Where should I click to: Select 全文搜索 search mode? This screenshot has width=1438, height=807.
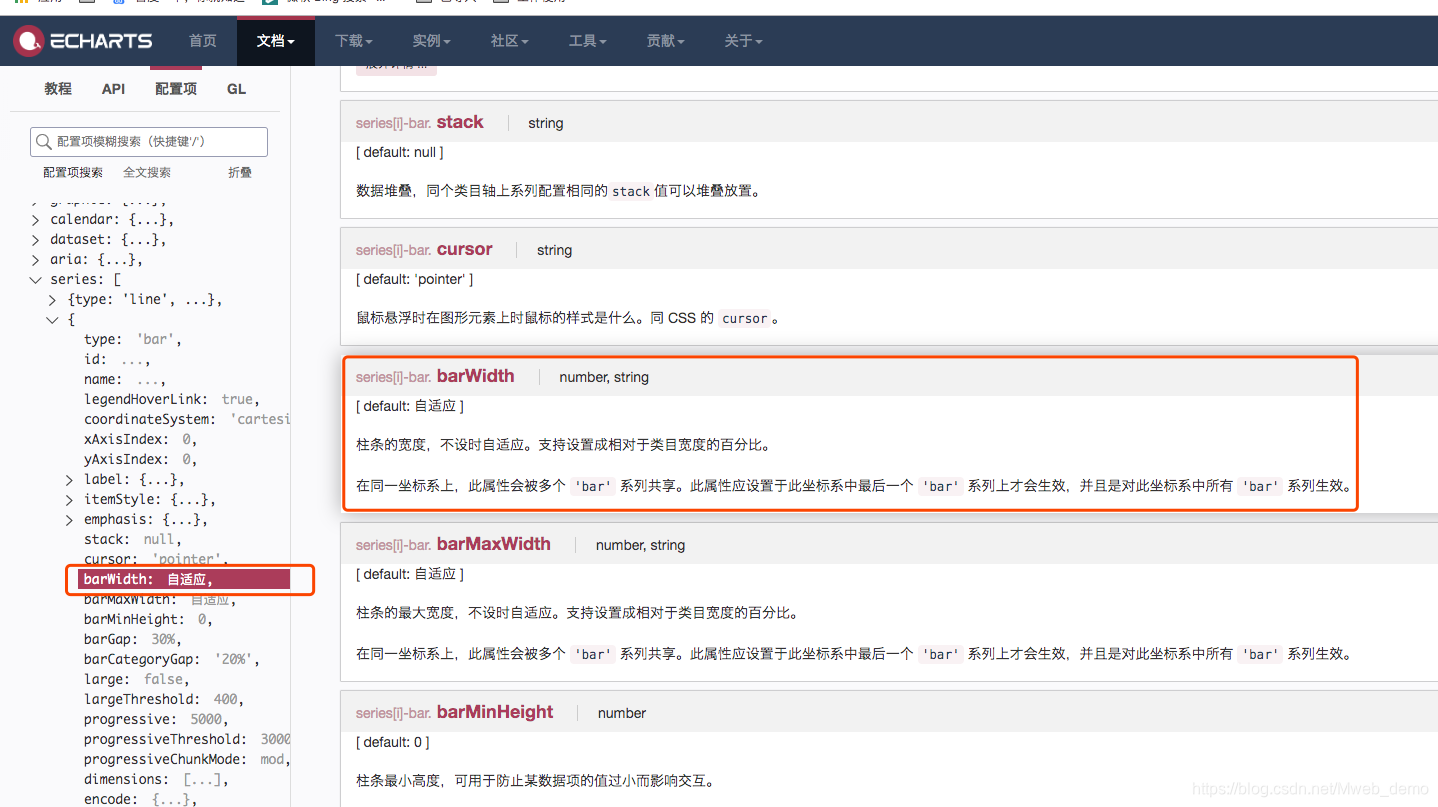point(147,172)
